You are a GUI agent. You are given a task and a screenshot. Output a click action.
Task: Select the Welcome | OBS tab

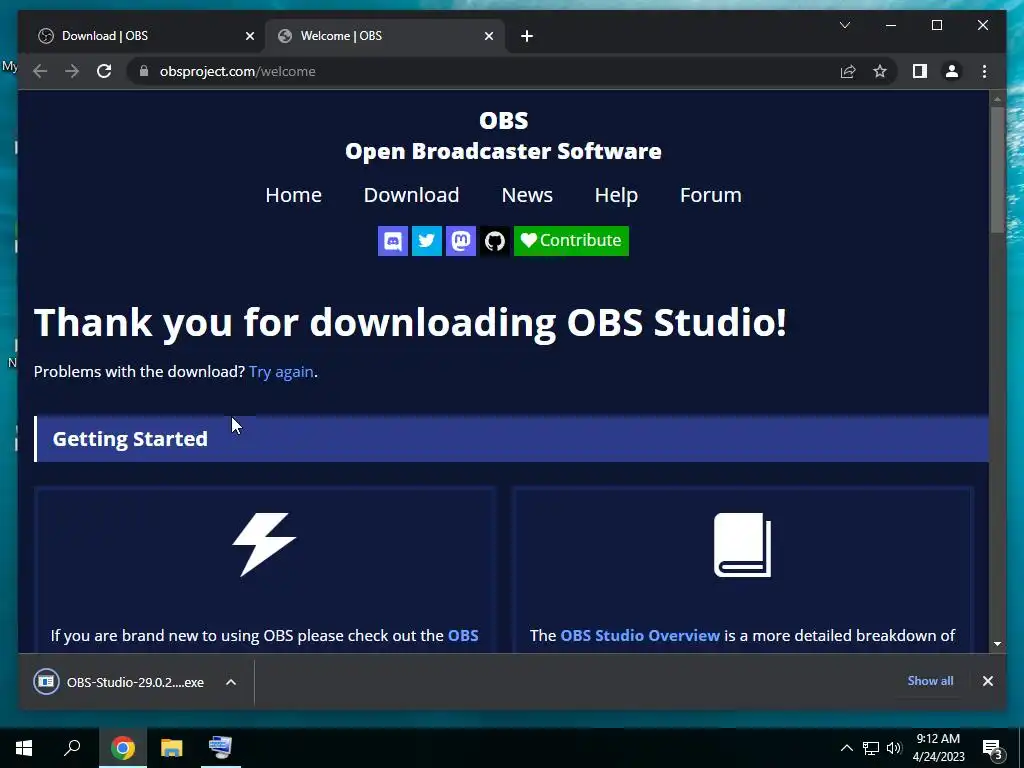click(385, 36)
